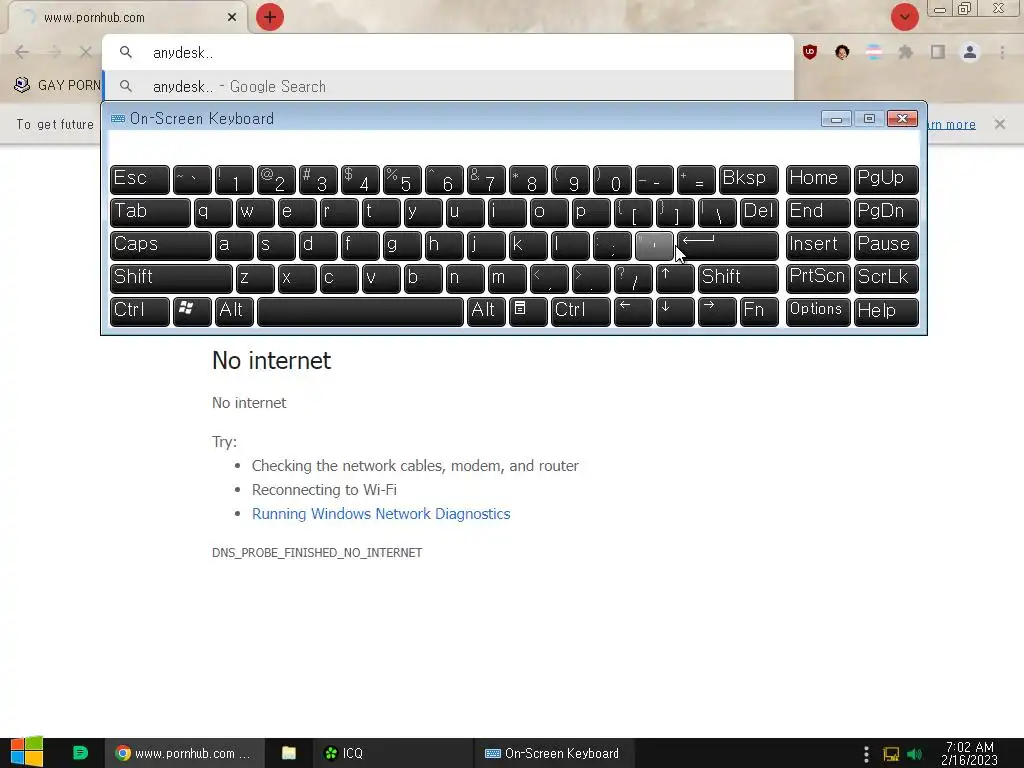Click the PgDn key

pyautogui.click(x=886, y=213)
